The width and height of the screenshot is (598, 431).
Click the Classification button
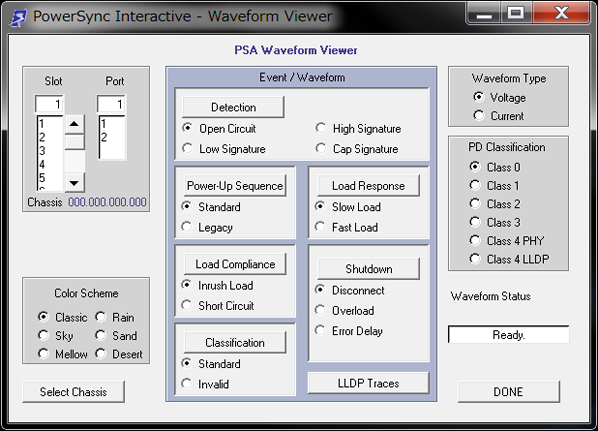point(235,343)
